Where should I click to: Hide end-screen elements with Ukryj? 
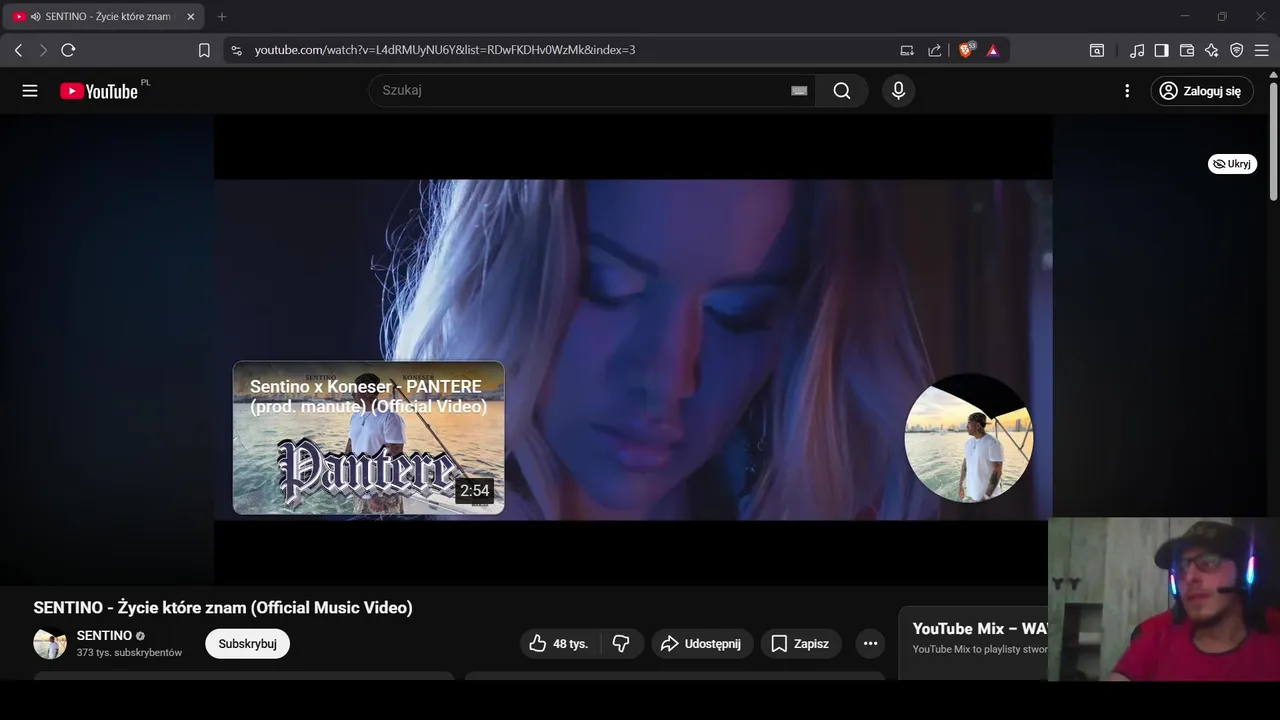[x=1232, y=164]
